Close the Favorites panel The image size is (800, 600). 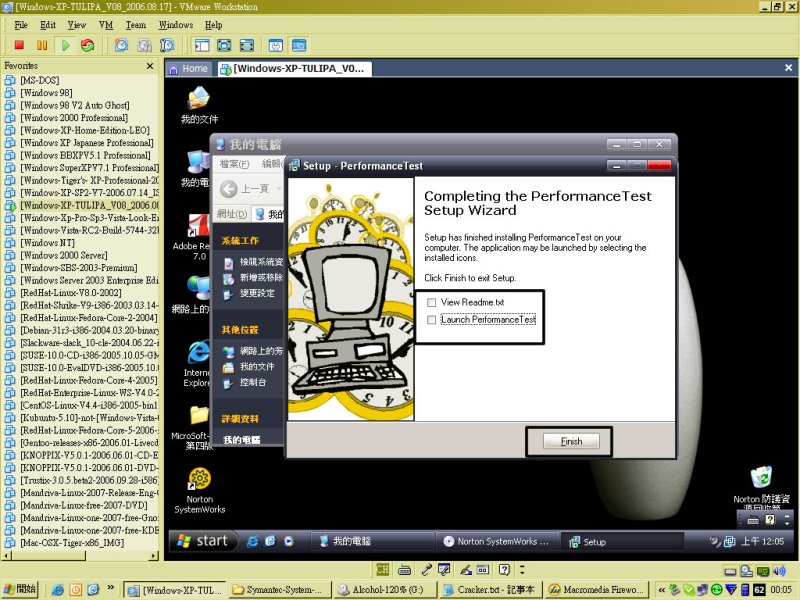pos(150,66)
